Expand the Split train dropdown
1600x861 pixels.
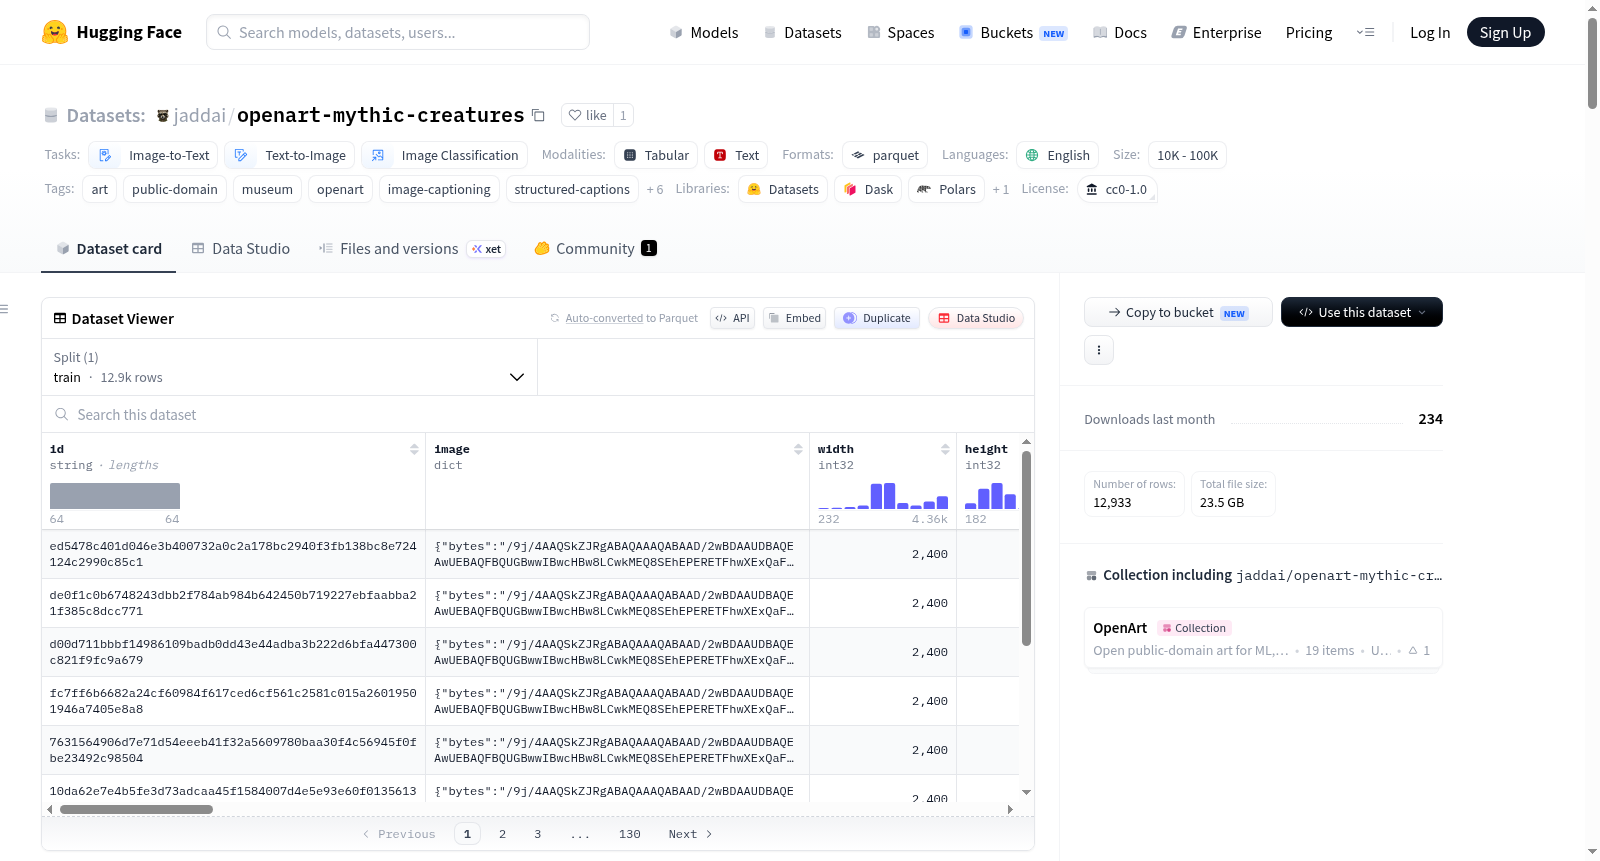tap(290, 367)
